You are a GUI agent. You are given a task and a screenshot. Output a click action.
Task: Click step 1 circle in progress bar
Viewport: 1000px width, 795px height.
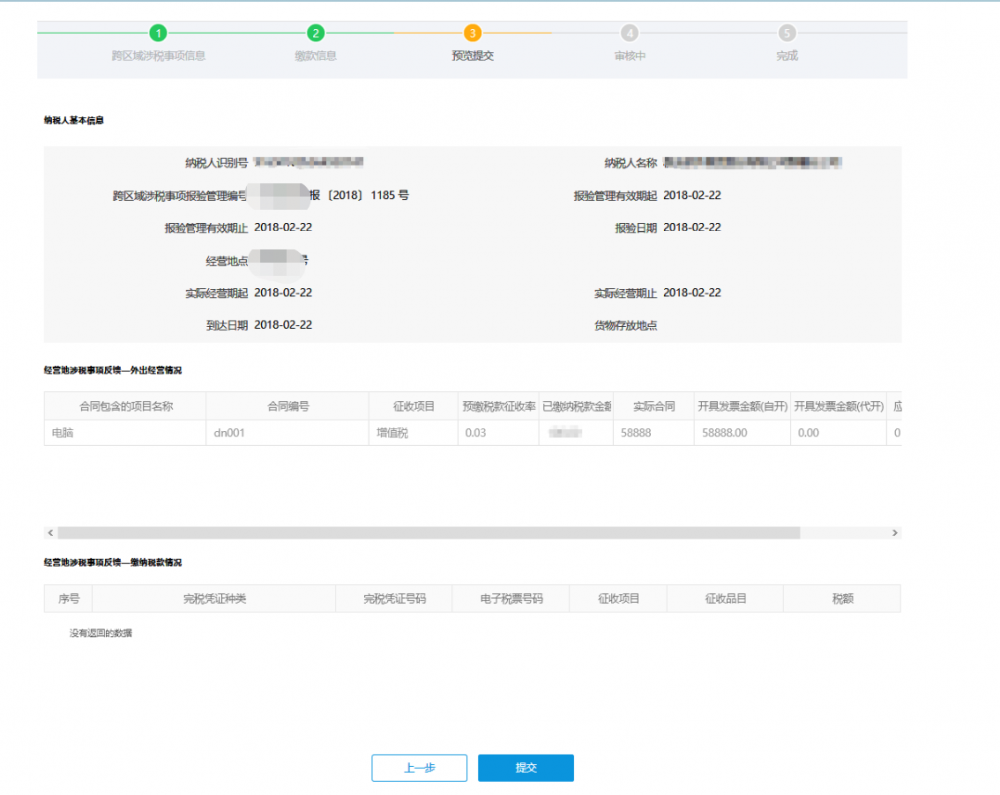pos(158,33)
